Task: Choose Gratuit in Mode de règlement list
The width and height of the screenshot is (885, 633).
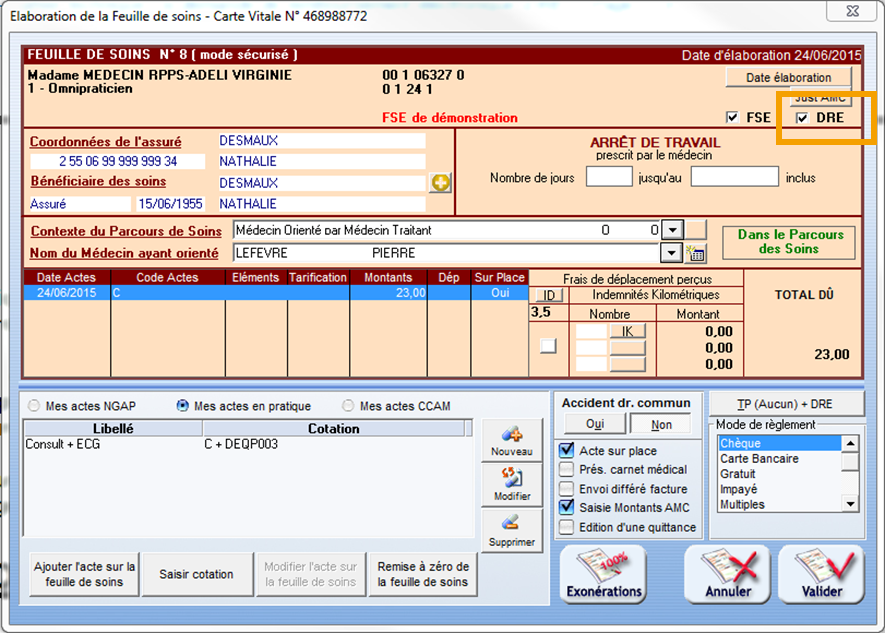Action: tap(739, 474)
